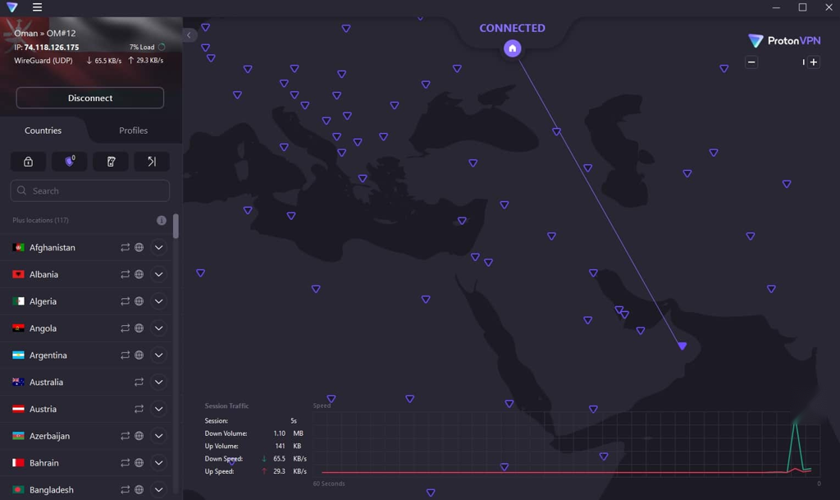Image resolution: width=840 pixels, height=500 pixels.
Task: Toggle NetShield shield feature
Action: [69, 161]
